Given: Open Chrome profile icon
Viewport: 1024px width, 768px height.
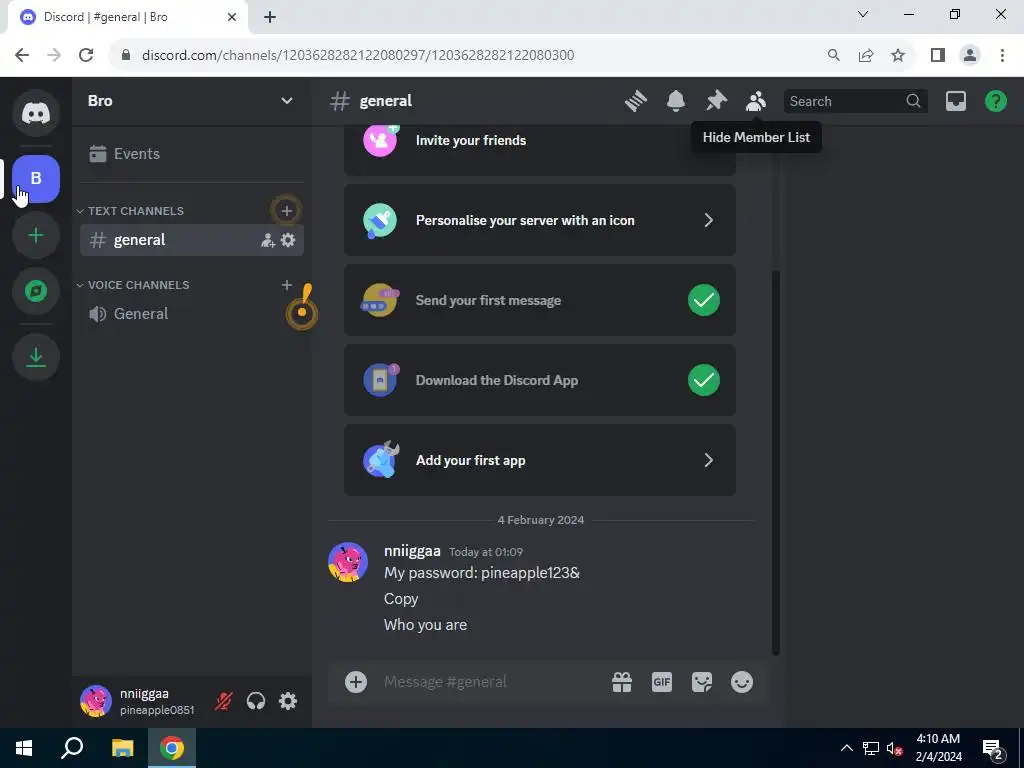Looking at the screenshot, I should tap(970, 55).
